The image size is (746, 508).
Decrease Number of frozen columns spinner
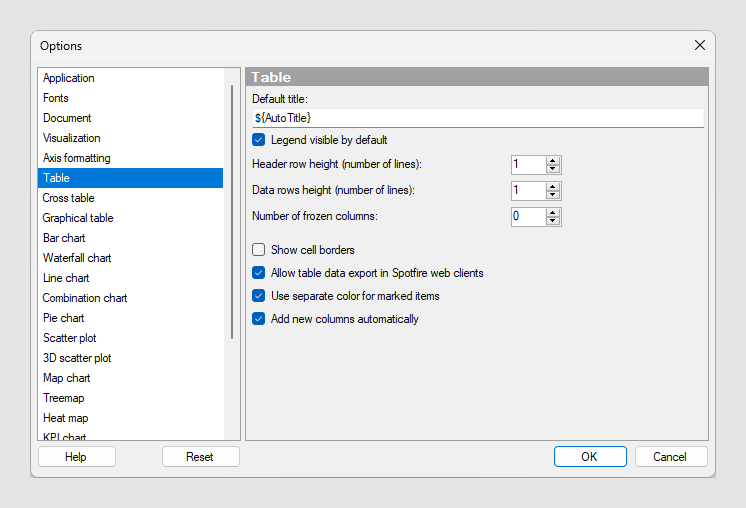click(553, 221)
